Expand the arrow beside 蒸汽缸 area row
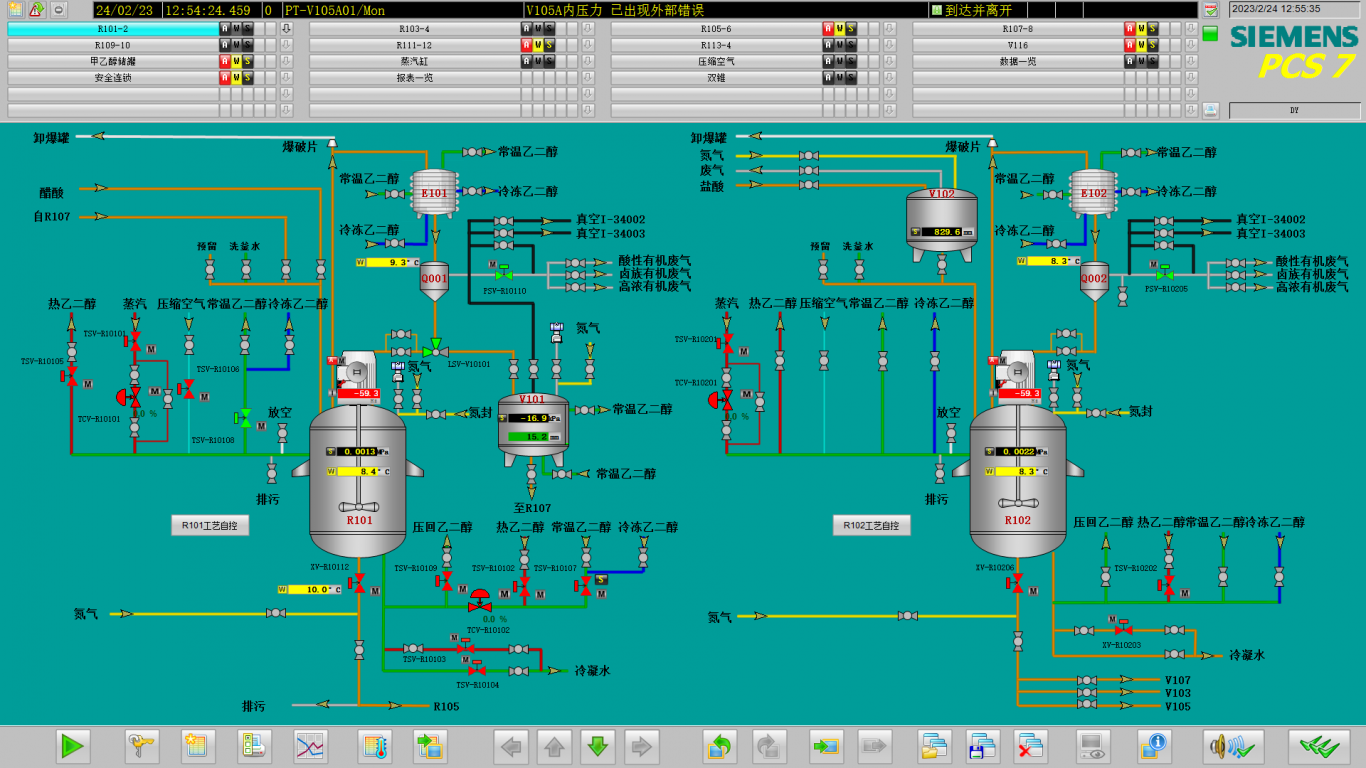 (x=588, y=61)
